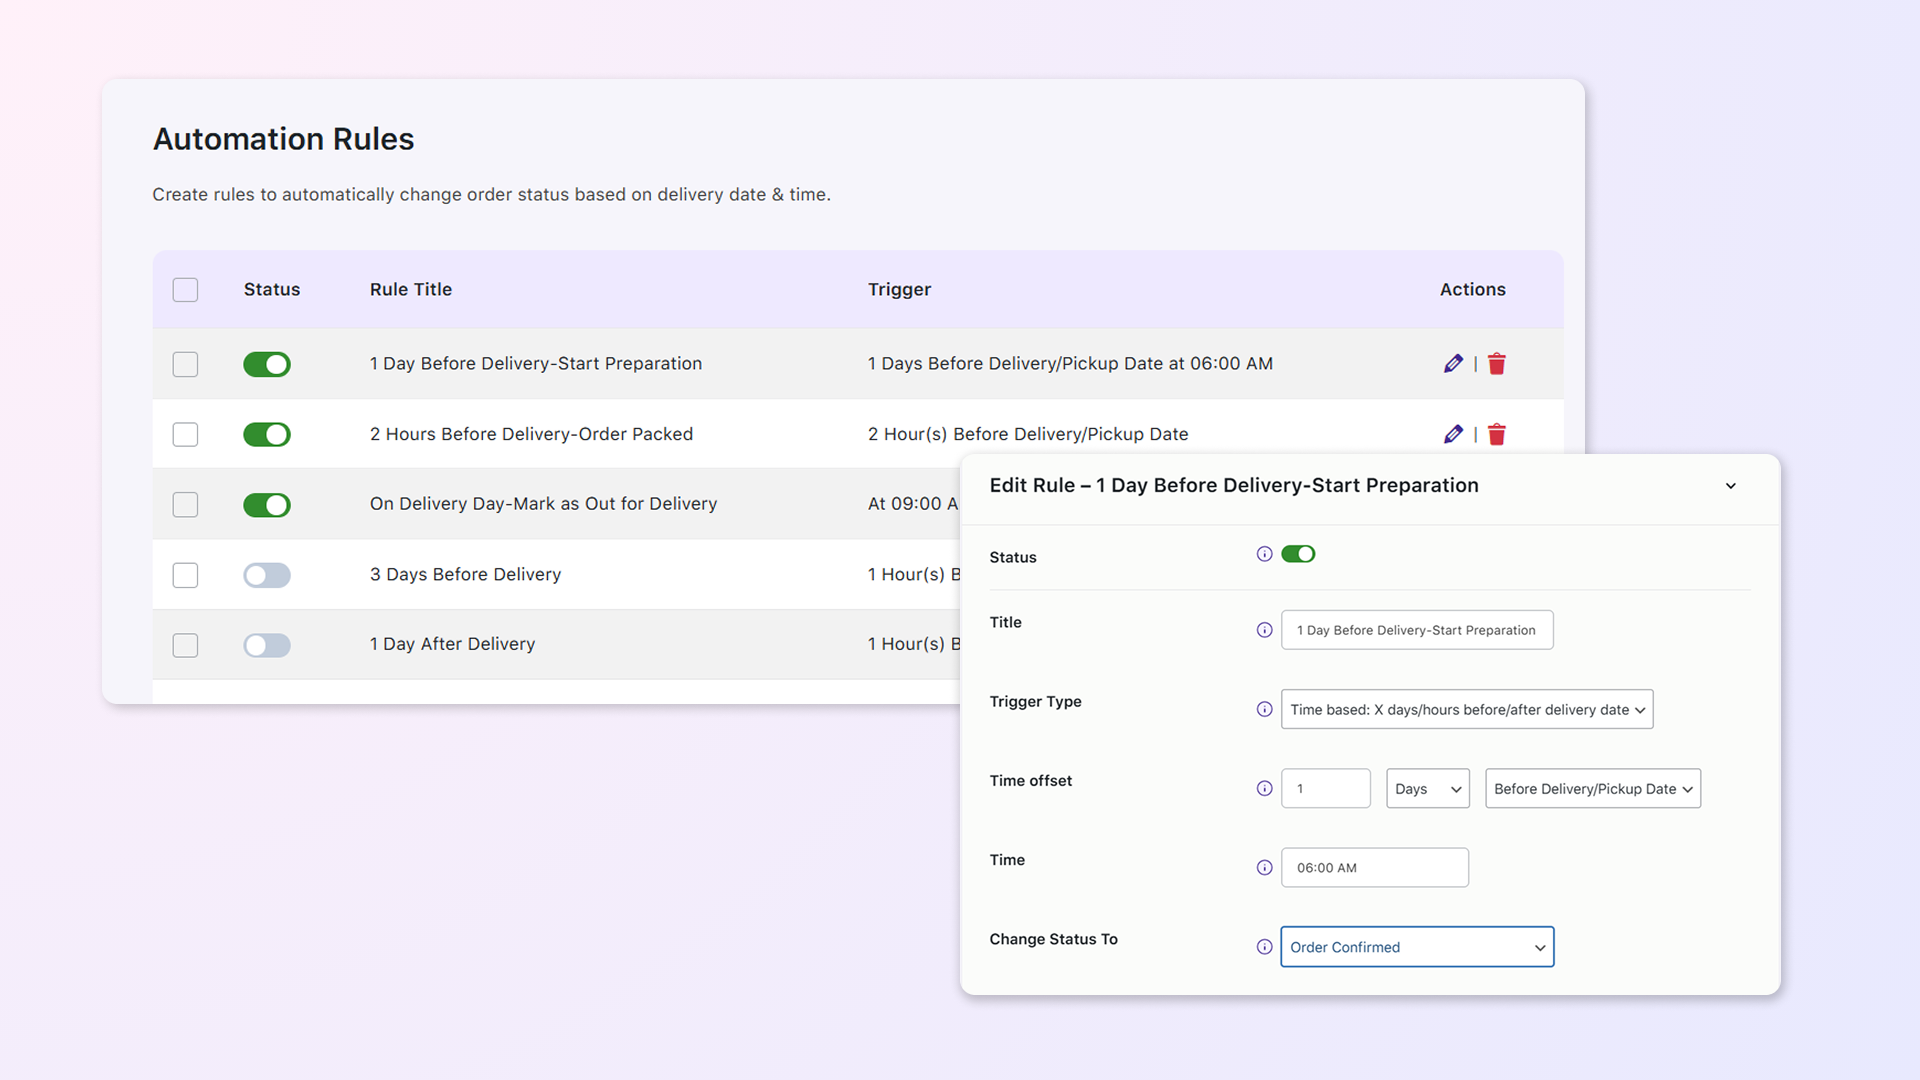Check the select-all checkbox in table header
Image resolution: width=1920 pixels, height=1080 pixels.
click(185, 290)
